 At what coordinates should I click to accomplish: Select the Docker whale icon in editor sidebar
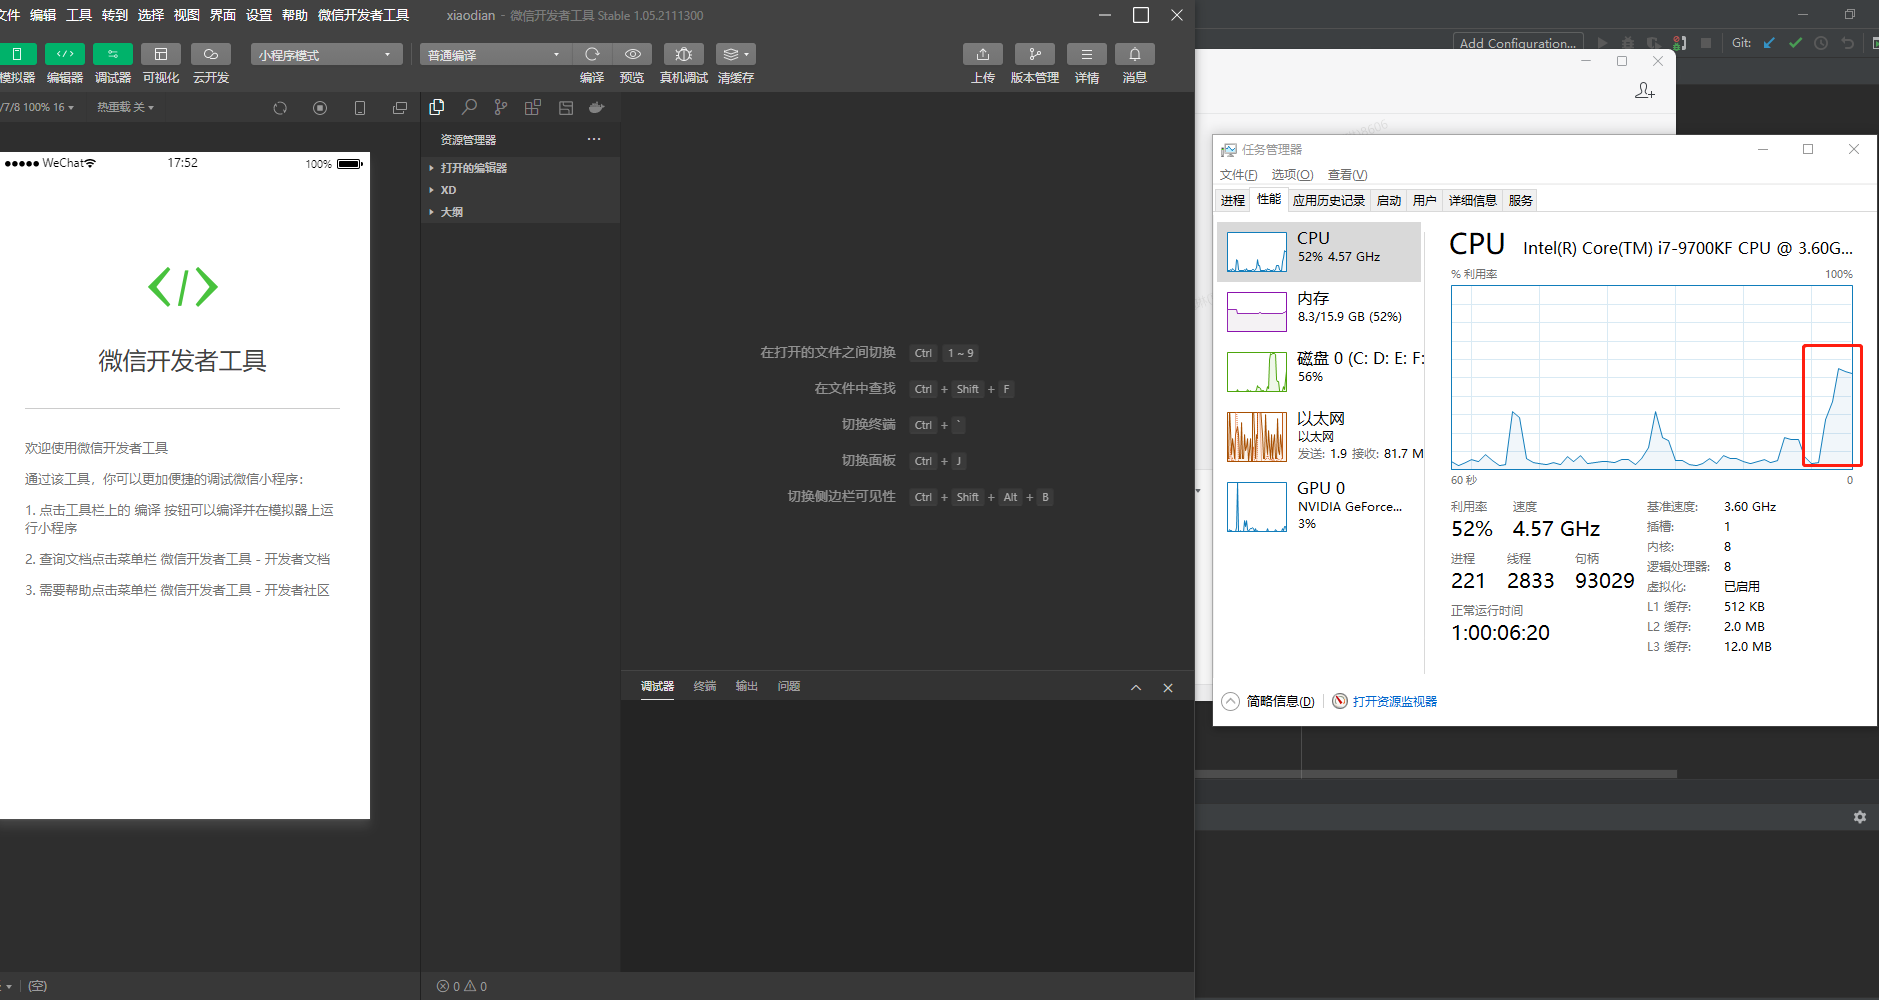pyautogui.click(x=597, y=107)
